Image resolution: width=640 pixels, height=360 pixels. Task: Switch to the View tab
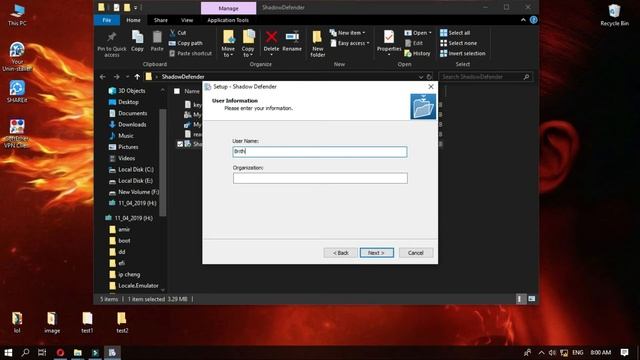187,20
